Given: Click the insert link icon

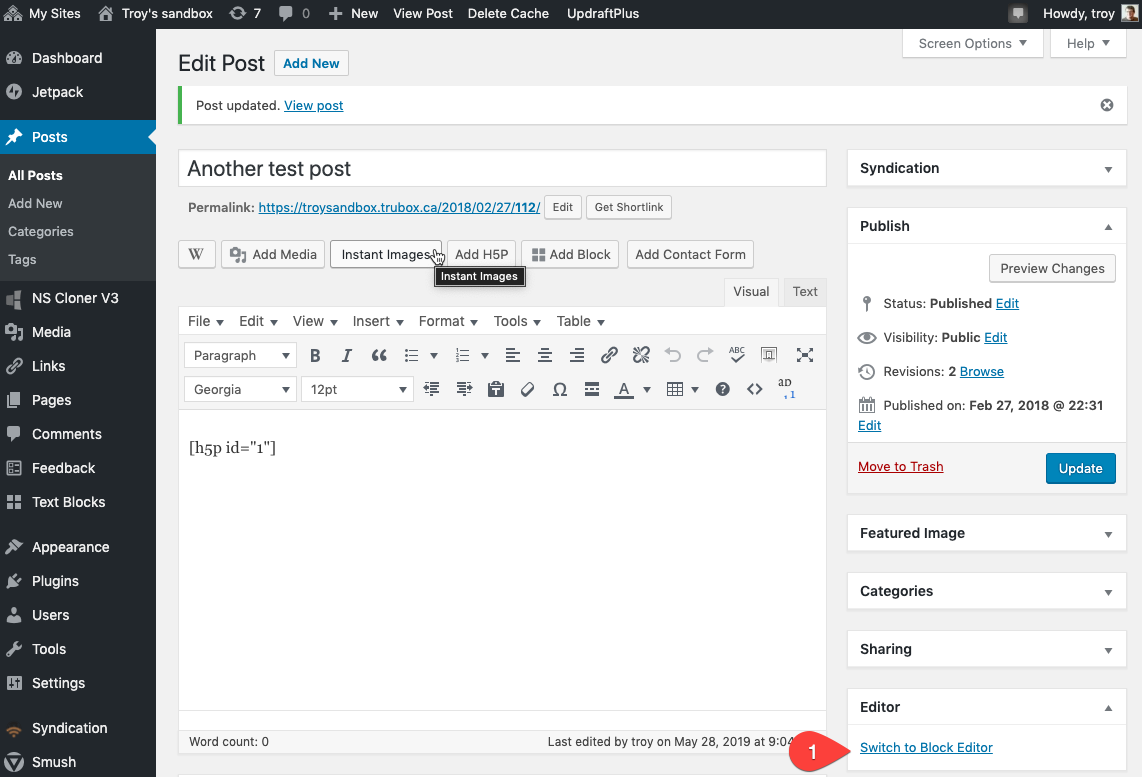Looking at the screenshot, I should point(609,355).
